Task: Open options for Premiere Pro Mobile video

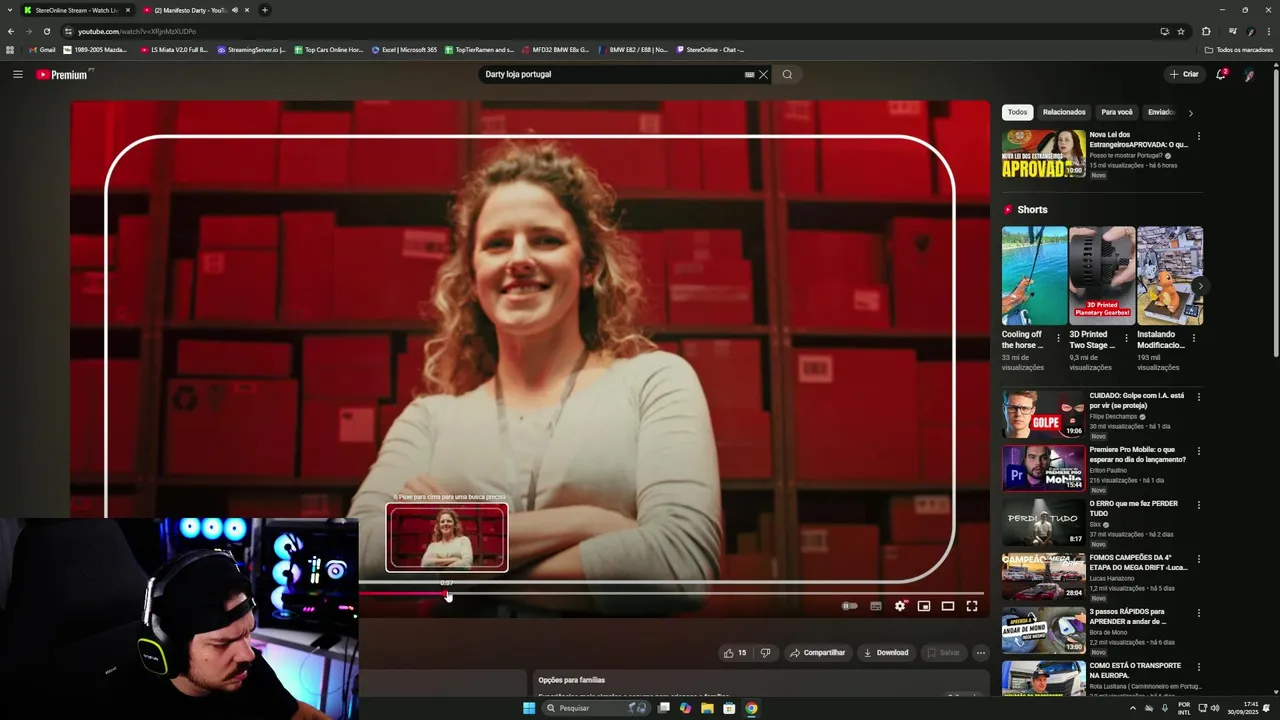Action: (1198, 451)
